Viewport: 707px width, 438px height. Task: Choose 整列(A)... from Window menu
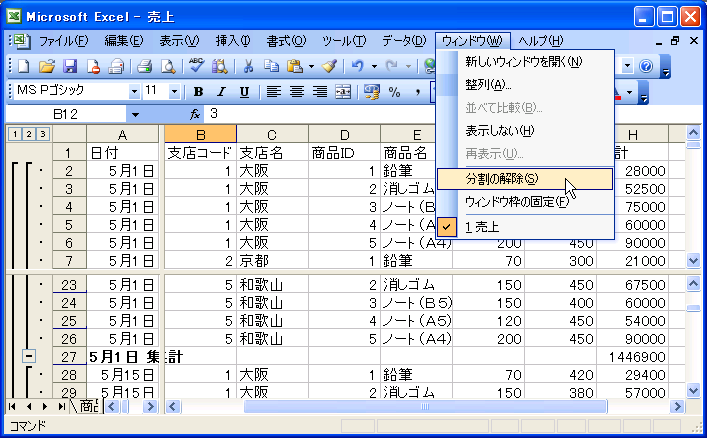pyautogui.click(x=525, y=84)
